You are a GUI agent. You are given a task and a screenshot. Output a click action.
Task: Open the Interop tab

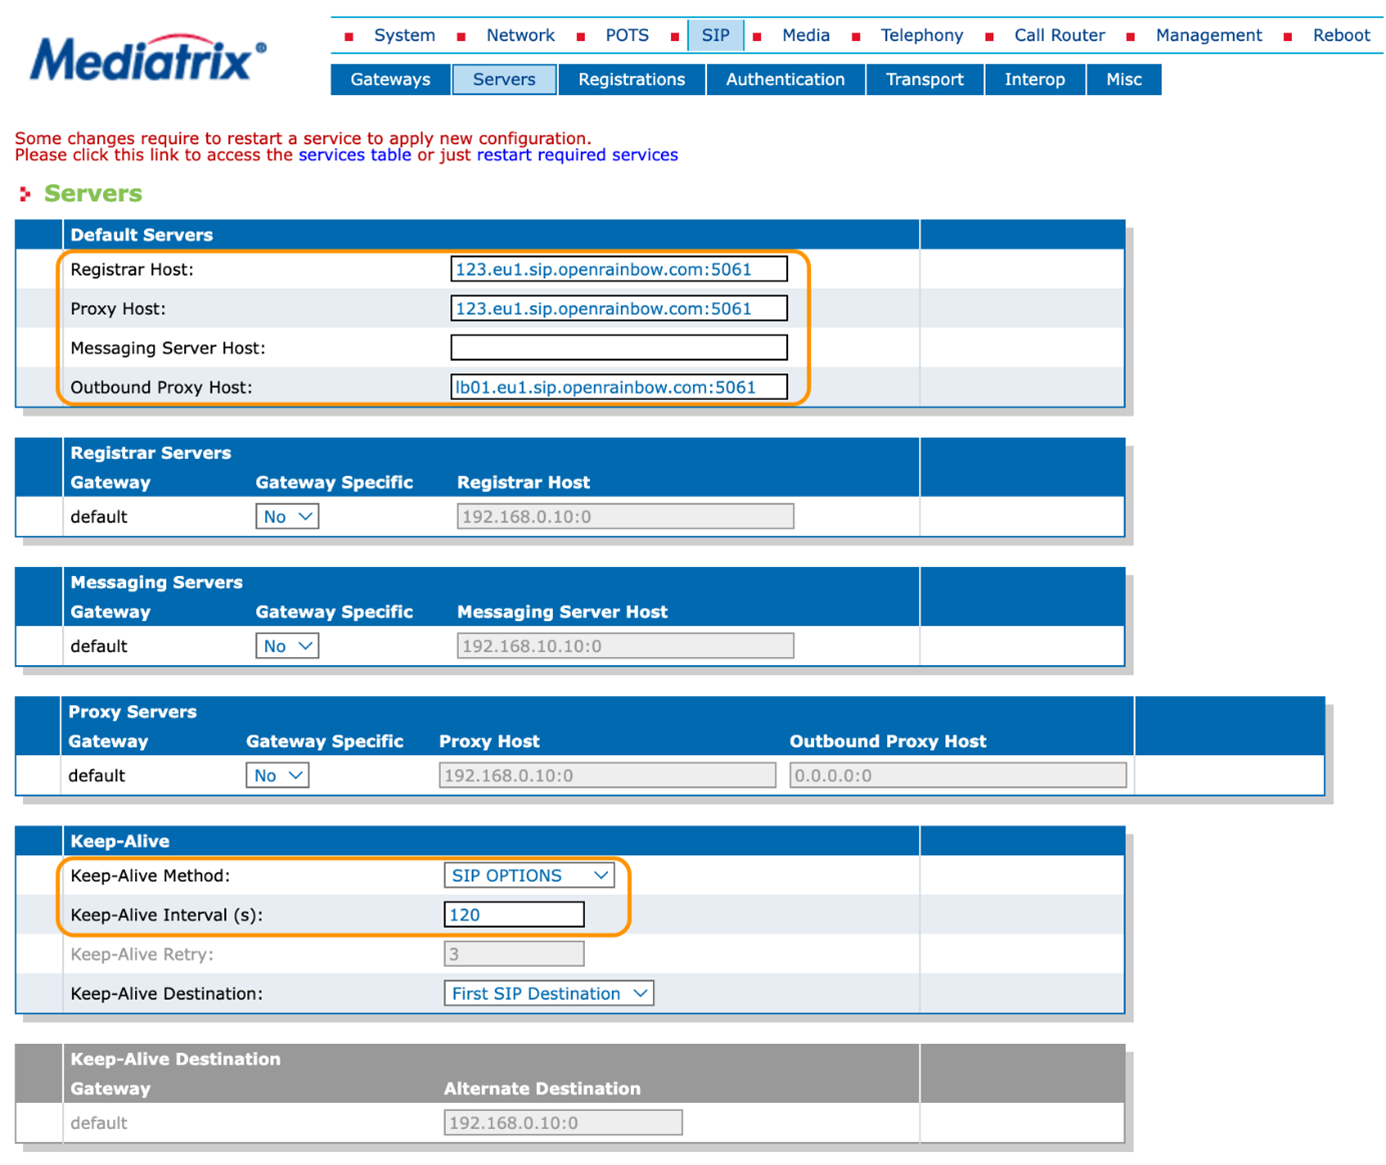1035,79
